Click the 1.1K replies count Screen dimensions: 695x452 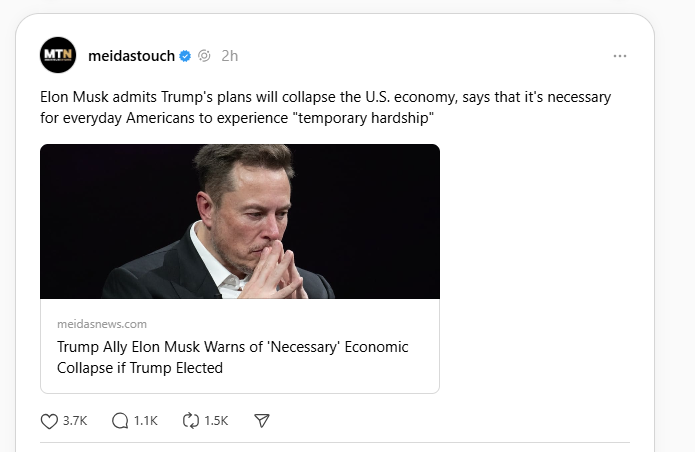[x=146, y=421]
